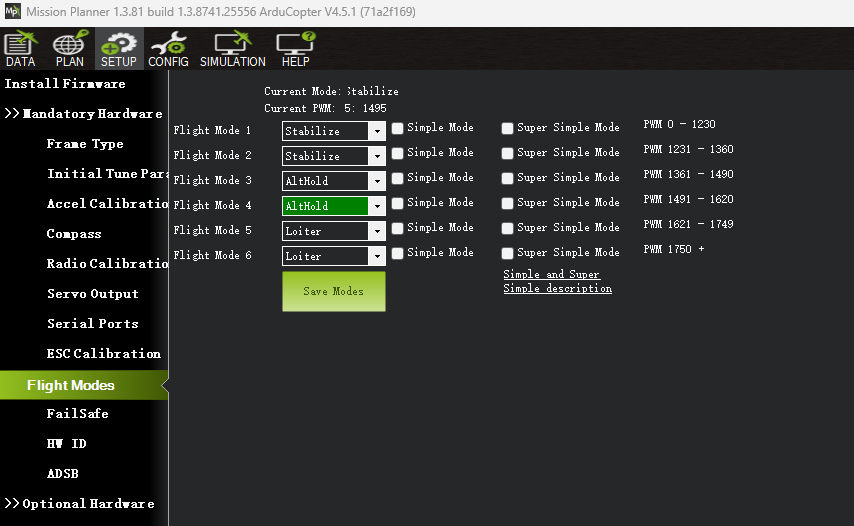Open Accel Calibration page

[x=107, y=204]
